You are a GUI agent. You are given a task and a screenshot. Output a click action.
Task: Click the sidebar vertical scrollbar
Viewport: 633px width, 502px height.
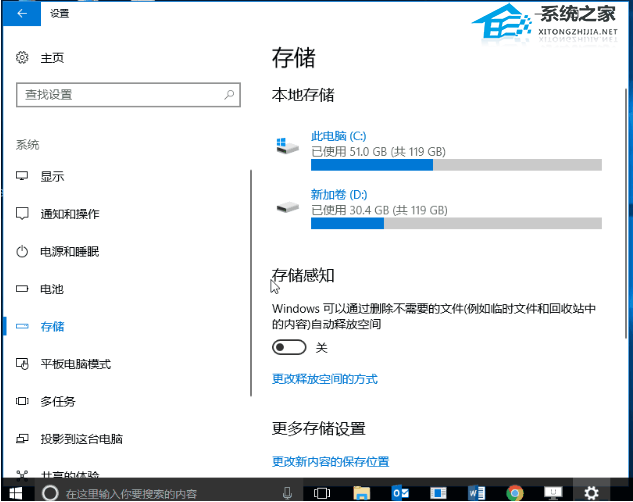(x=251, y=282)
